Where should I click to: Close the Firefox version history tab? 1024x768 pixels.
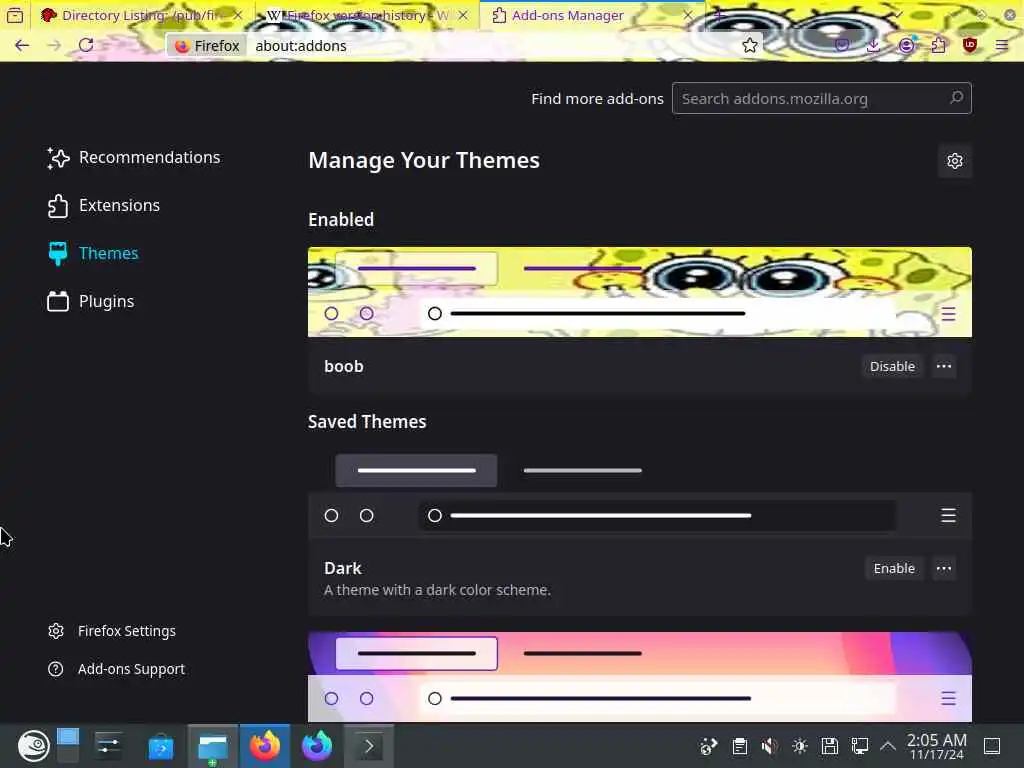(463, 15)
